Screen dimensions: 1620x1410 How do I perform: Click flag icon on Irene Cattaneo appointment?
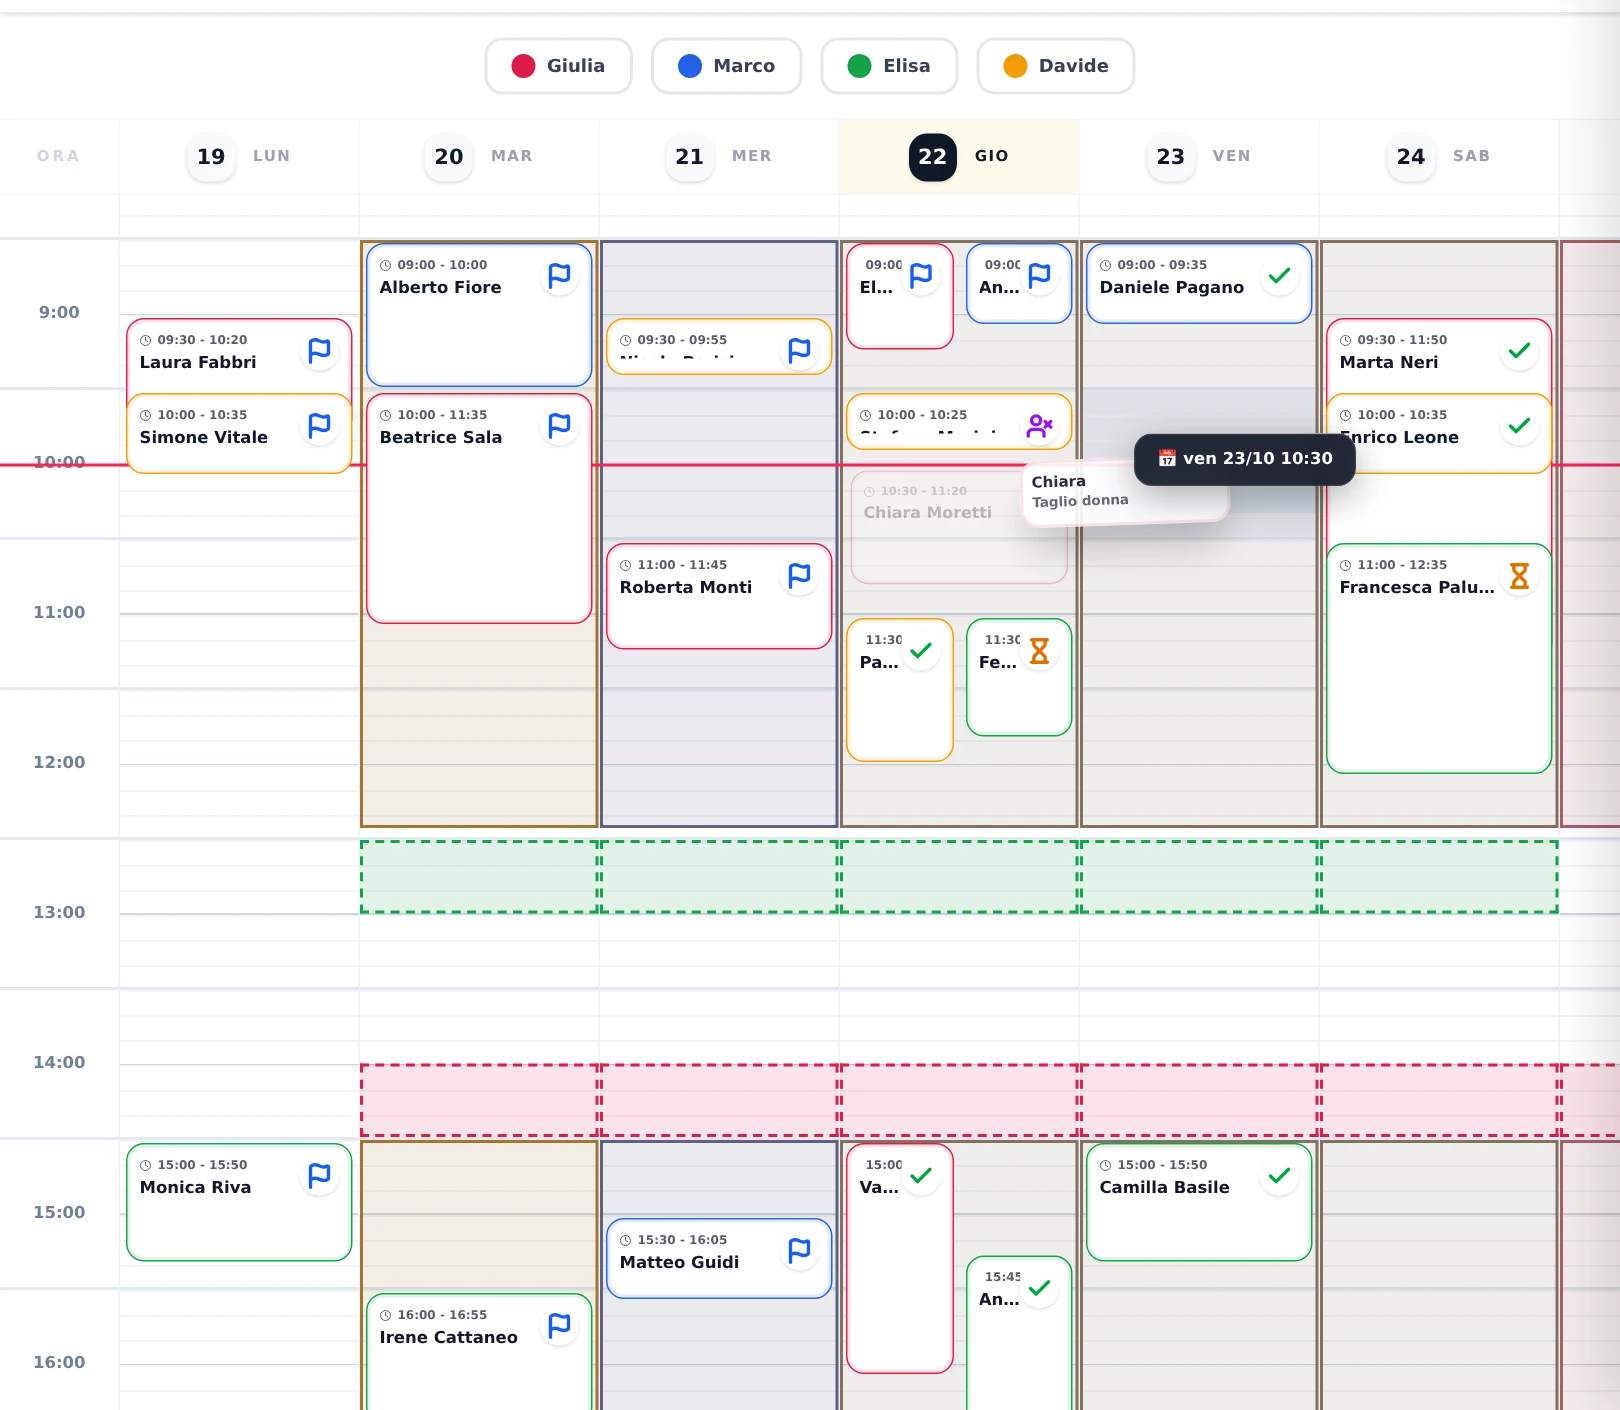[x=560, y=1326]
